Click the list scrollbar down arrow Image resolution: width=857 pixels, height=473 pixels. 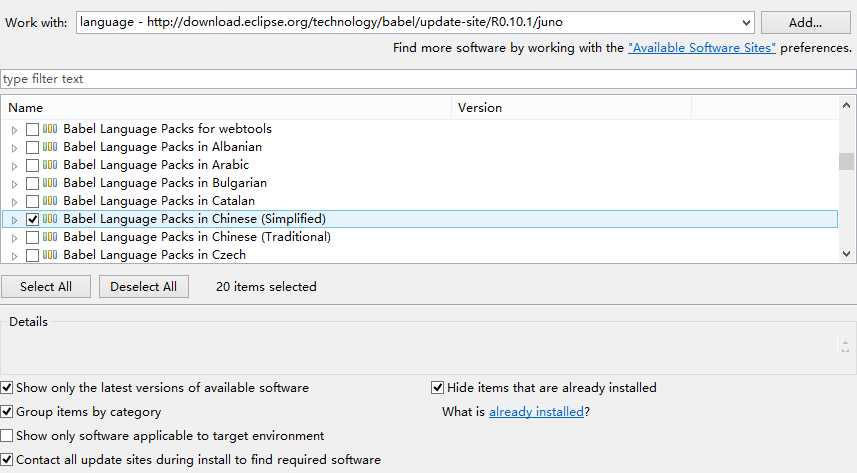point(847,254)
